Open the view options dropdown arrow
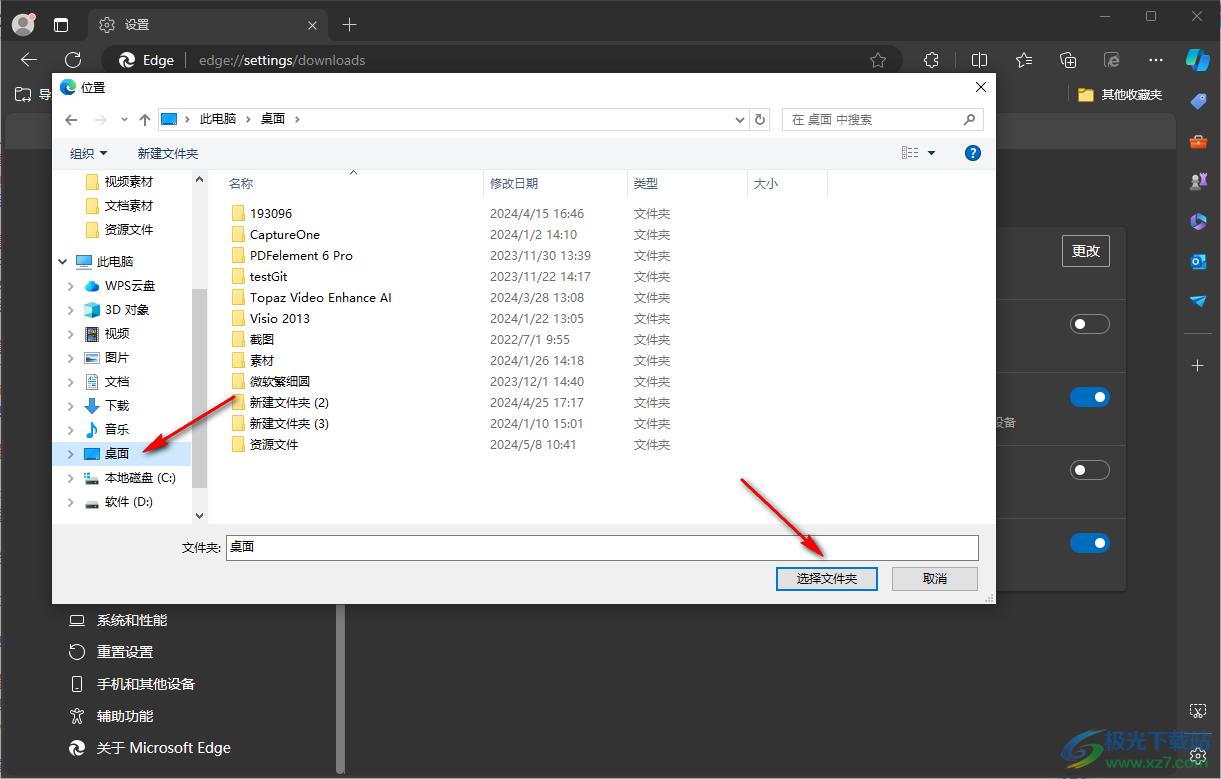Screen dimensions: 1221x779 932,153
